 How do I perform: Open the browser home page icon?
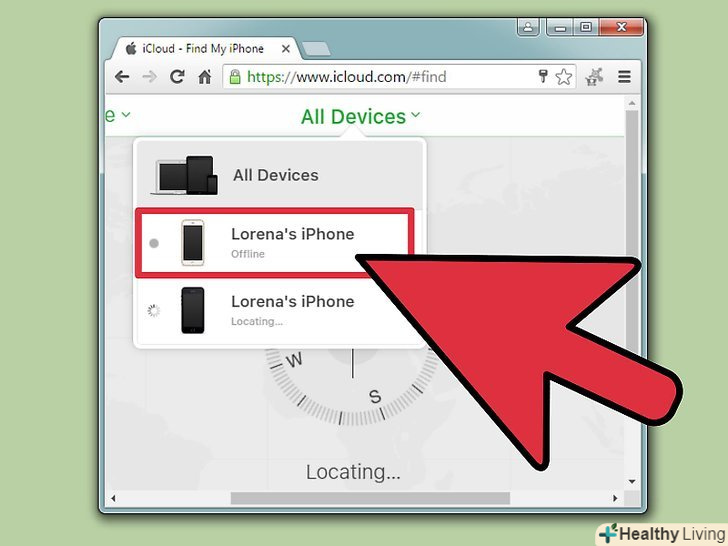click(x=205, y=77)
